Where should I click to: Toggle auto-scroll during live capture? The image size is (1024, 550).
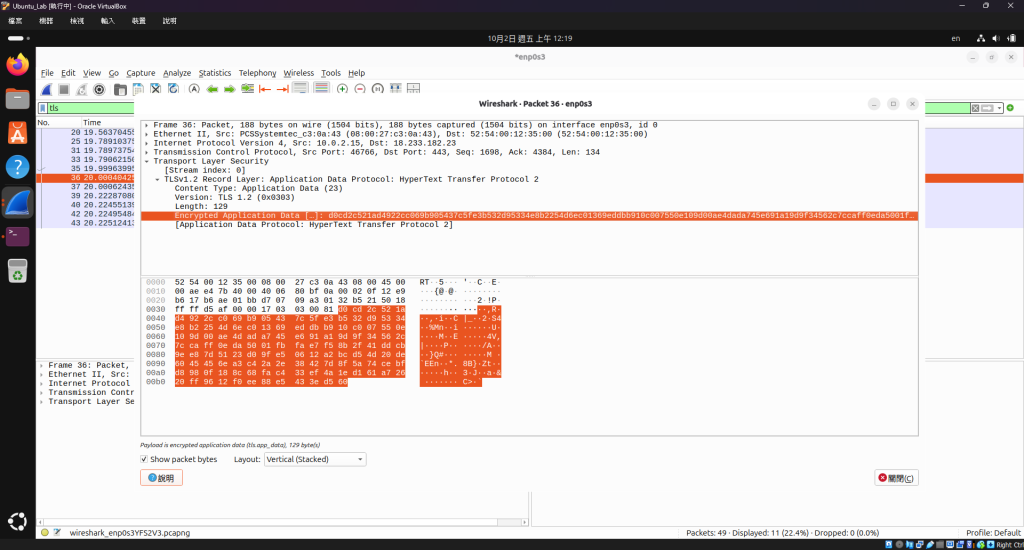300,89
